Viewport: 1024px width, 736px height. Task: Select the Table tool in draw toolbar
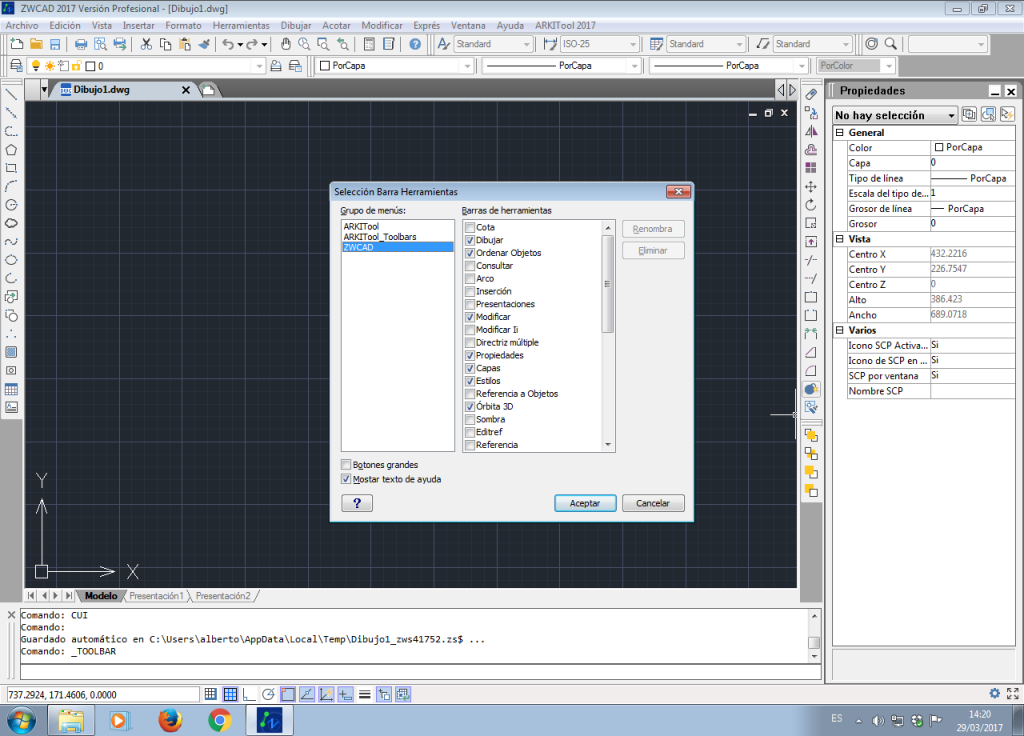click(x=11, y=389)
